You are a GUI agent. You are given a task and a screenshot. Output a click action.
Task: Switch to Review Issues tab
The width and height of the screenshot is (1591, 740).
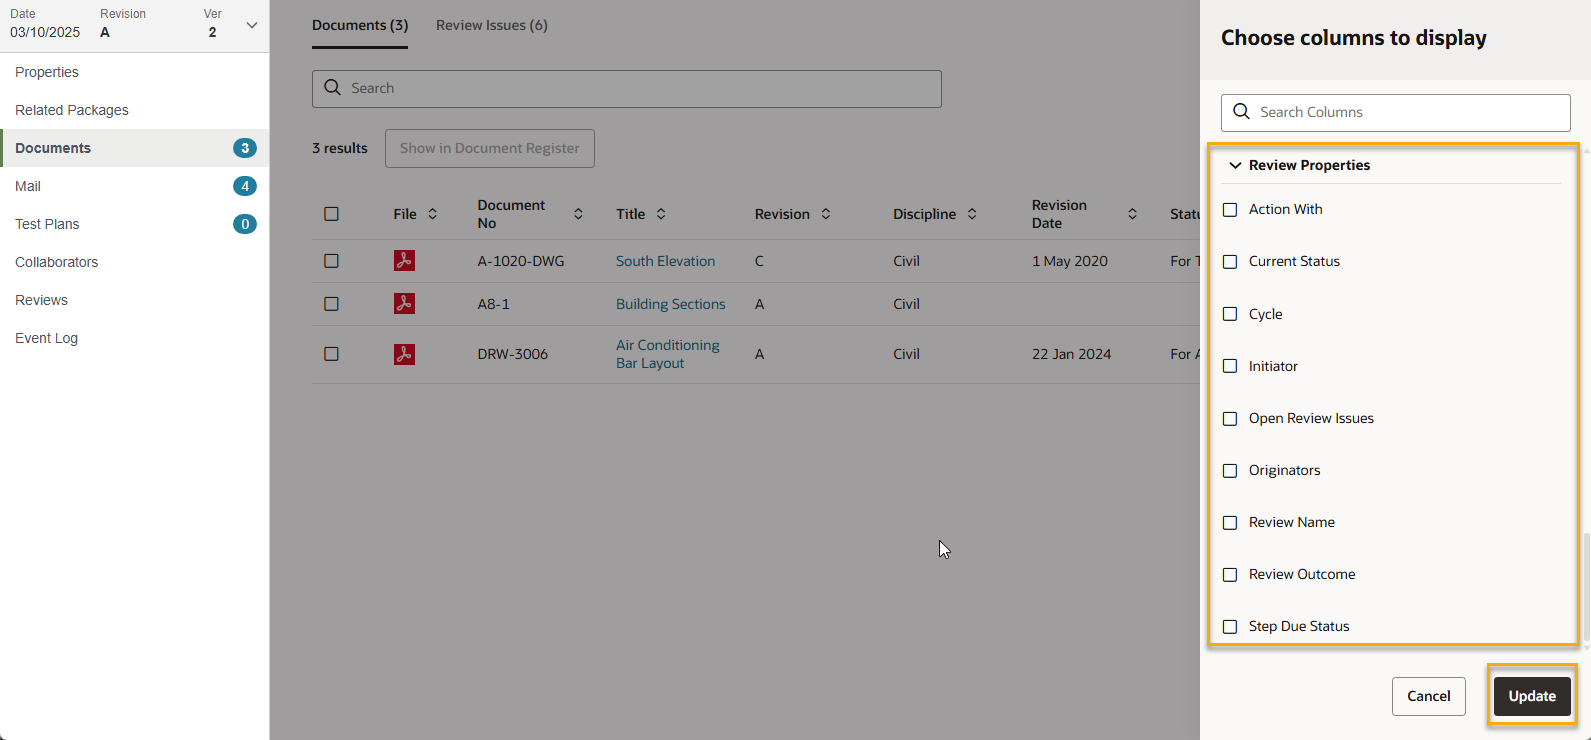tap(491, 25)
